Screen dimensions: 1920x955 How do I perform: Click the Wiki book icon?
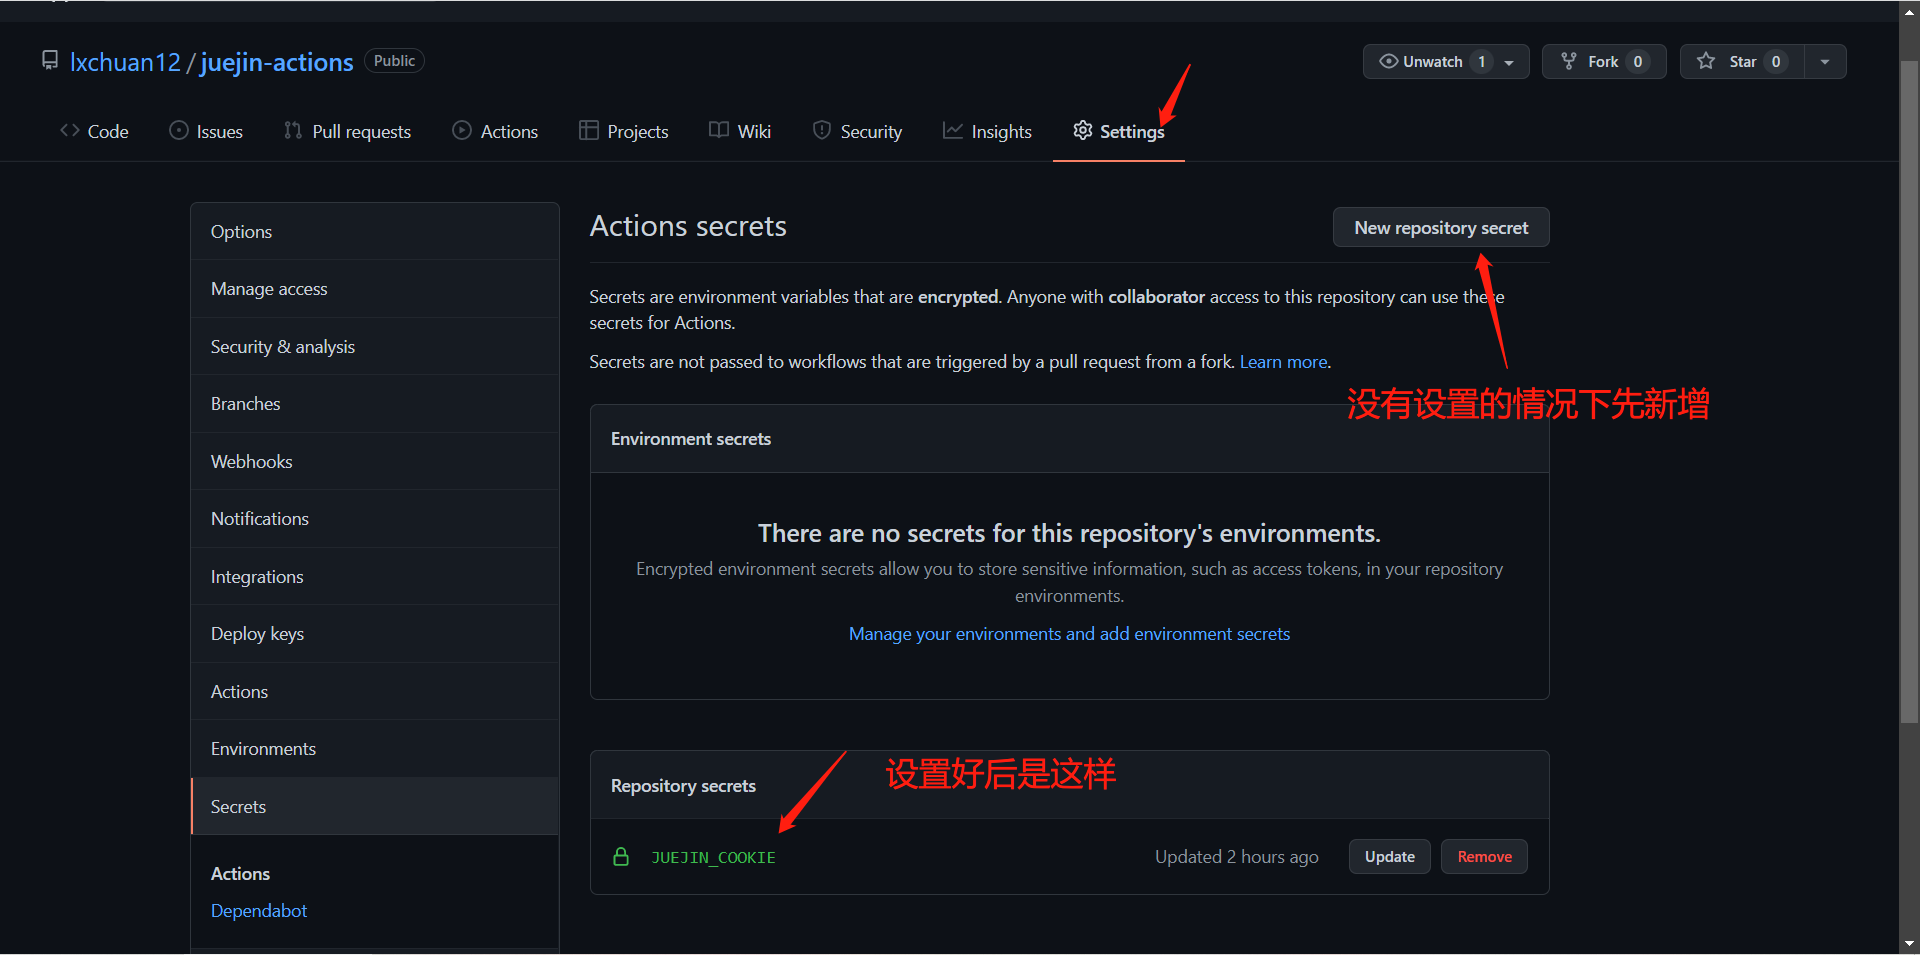[719, 131]
